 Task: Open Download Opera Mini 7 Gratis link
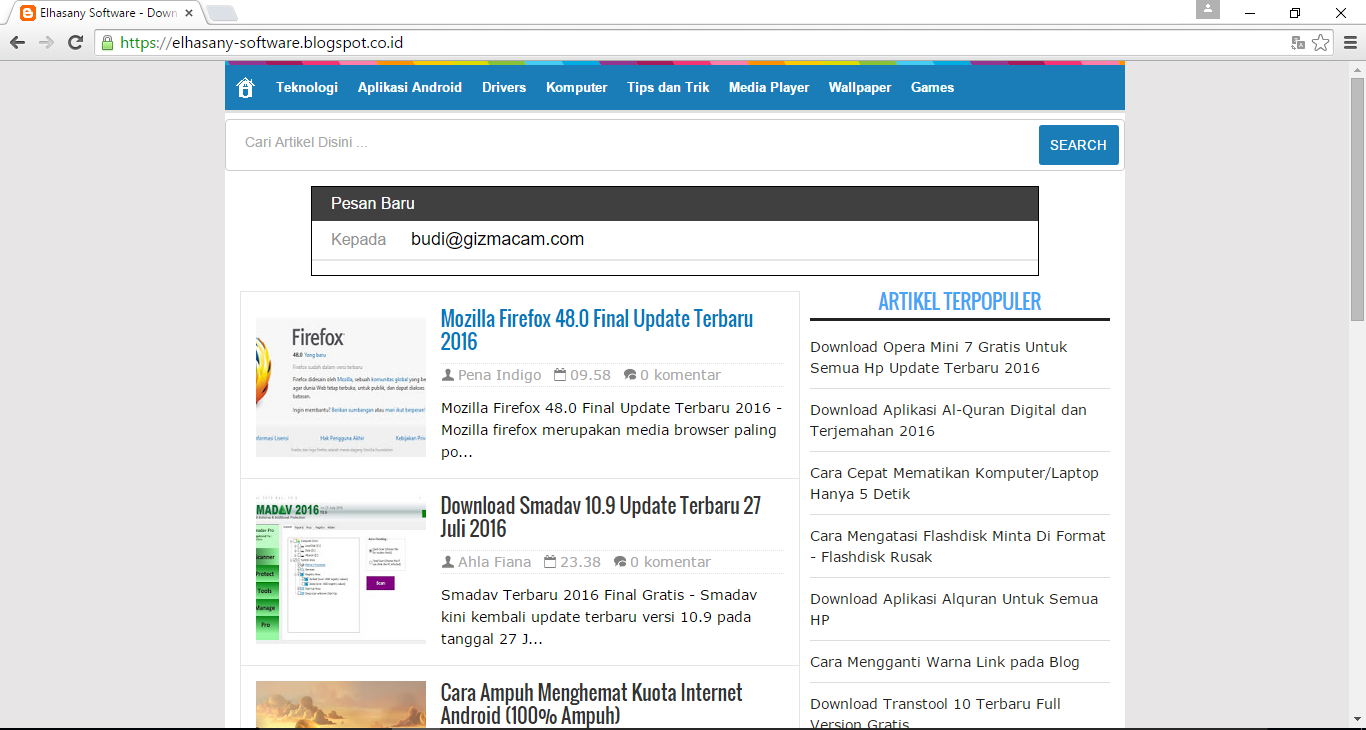[x=939, y=358]
